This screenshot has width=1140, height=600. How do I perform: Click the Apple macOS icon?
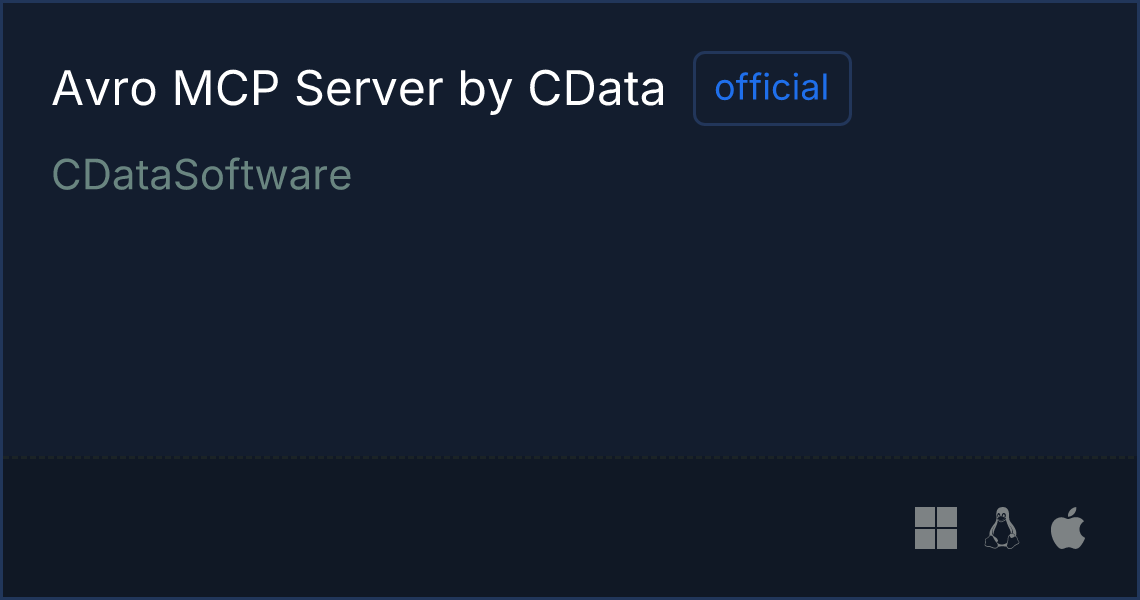tap(1068, 528)
